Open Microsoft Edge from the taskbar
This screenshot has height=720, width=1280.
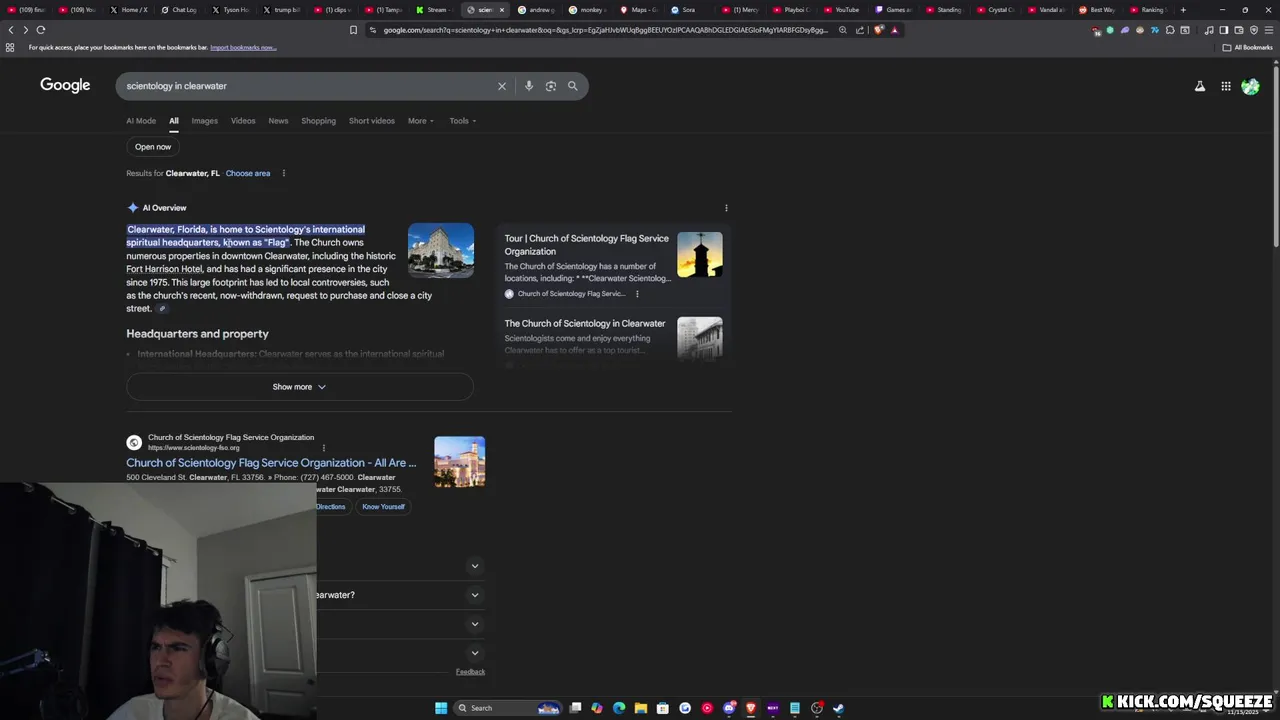click(x=619, y=708)
